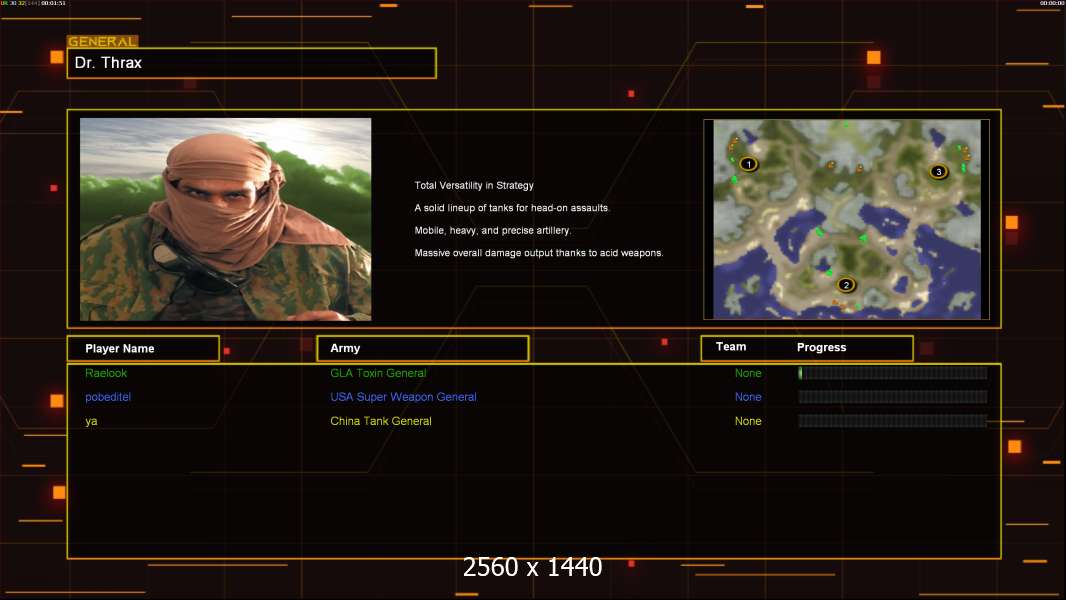
Task: Click 'Total Versatility in Strategy' description text
Action: pyautogui.click(x=474, y=185)
